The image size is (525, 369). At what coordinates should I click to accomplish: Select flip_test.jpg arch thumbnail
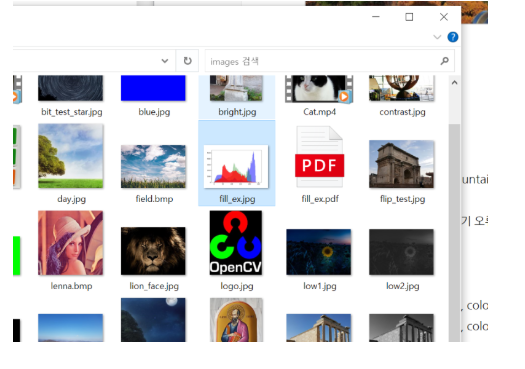(x=401, y=164)
